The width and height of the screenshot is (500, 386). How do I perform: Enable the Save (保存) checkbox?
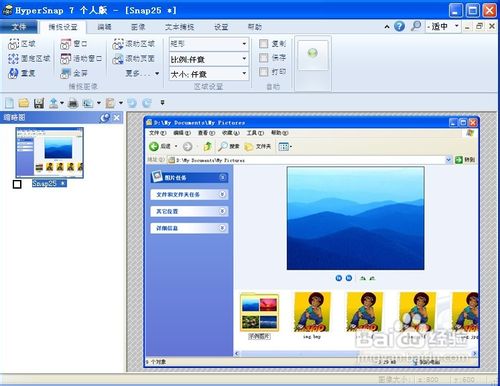264,58
